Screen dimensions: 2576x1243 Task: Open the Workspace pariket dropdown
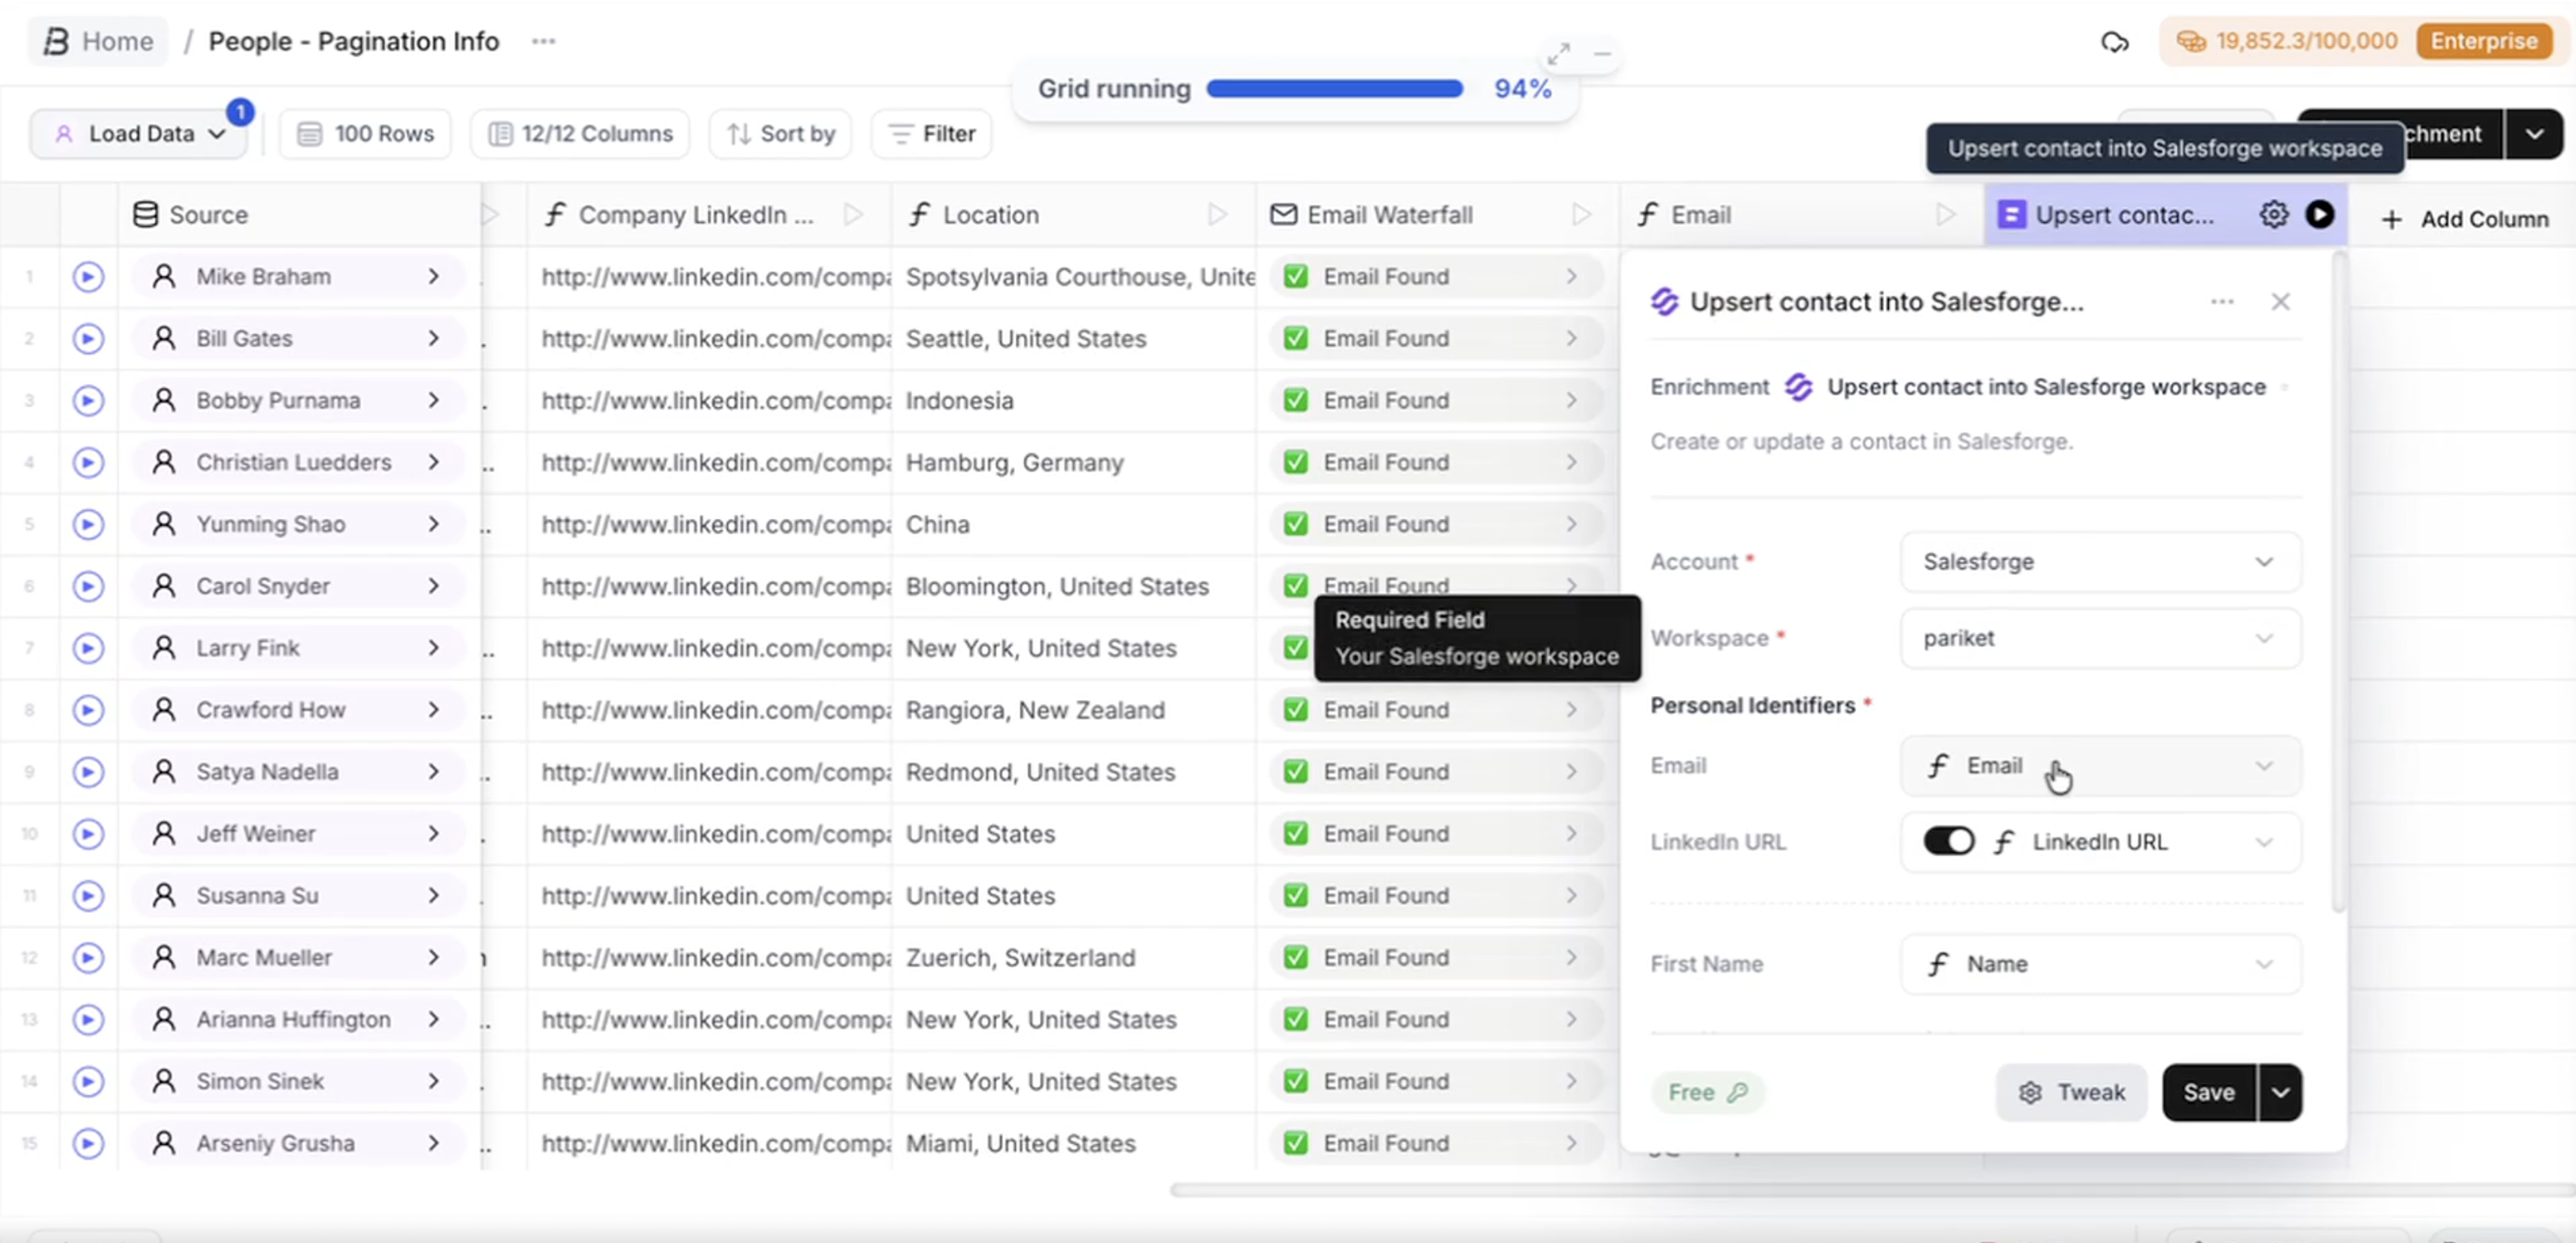click(x=2099, y=638)
